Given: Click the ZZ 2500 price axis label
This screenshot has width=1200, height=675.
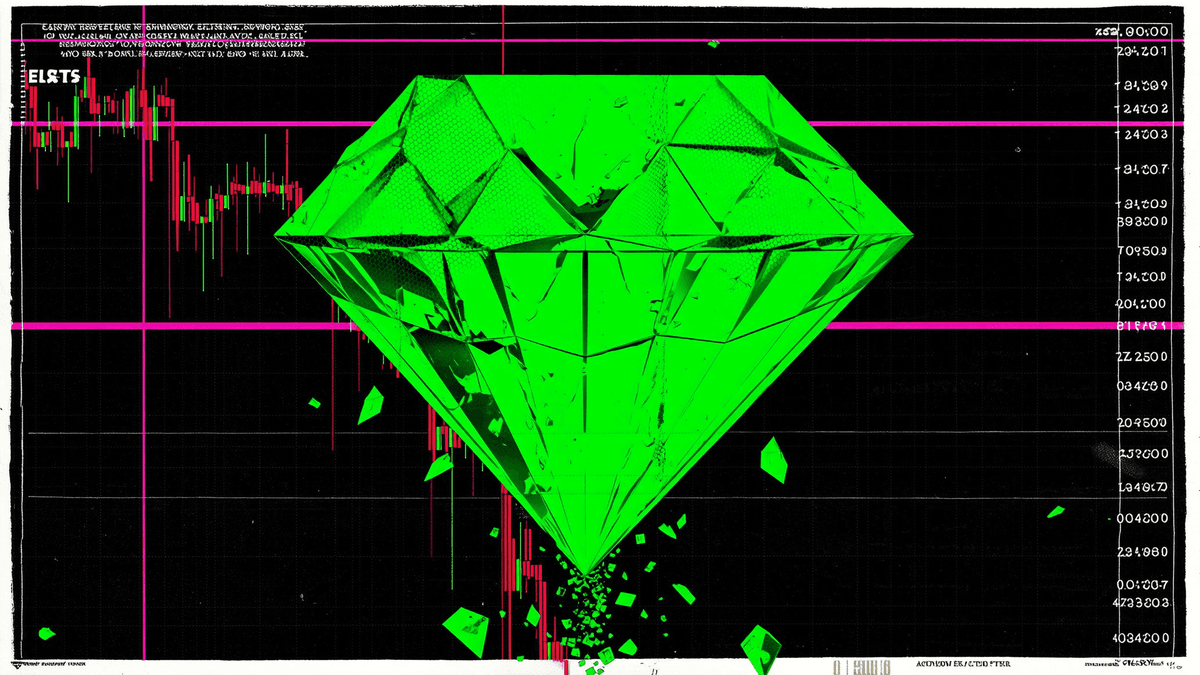Looking at the screenshot, I should click(1141, 357).
